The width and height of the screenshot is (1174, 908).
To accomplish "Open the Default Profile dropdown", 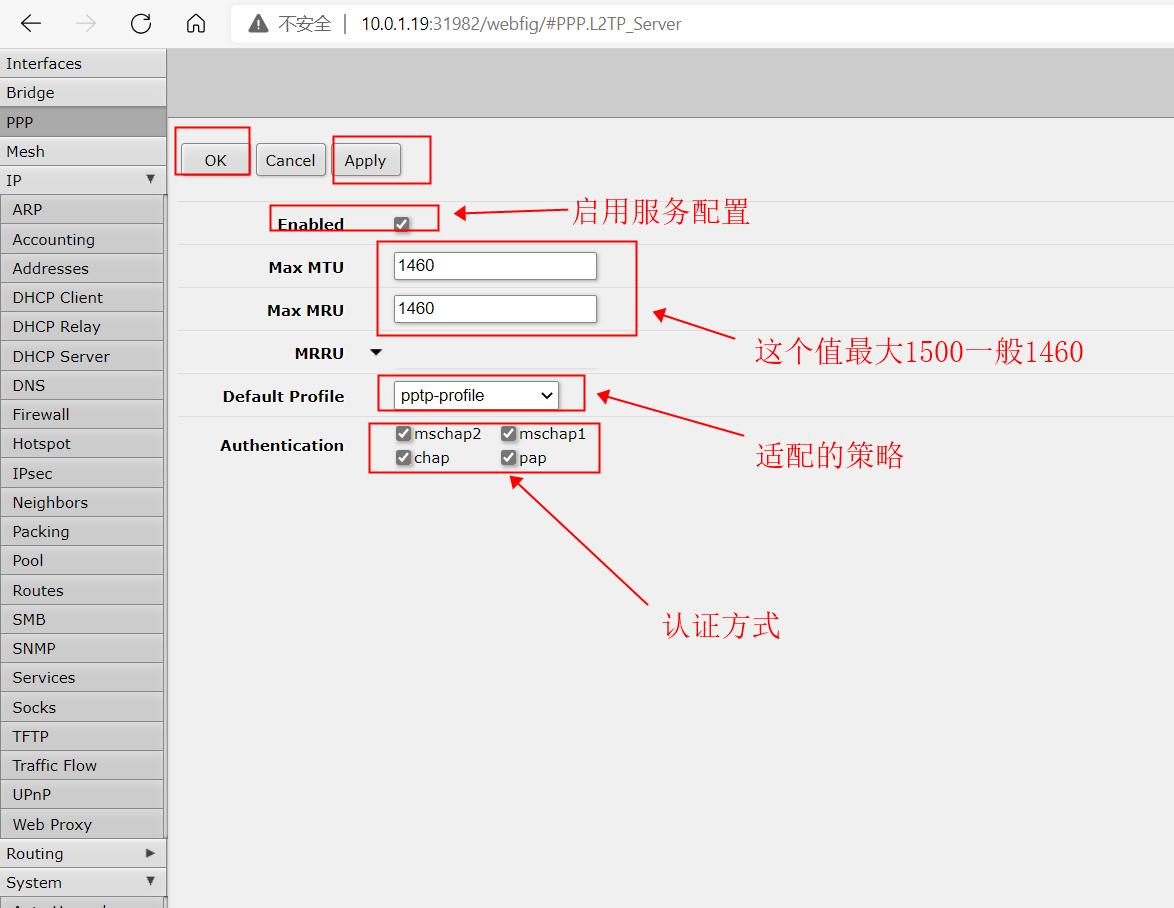I will pos(475,396).
